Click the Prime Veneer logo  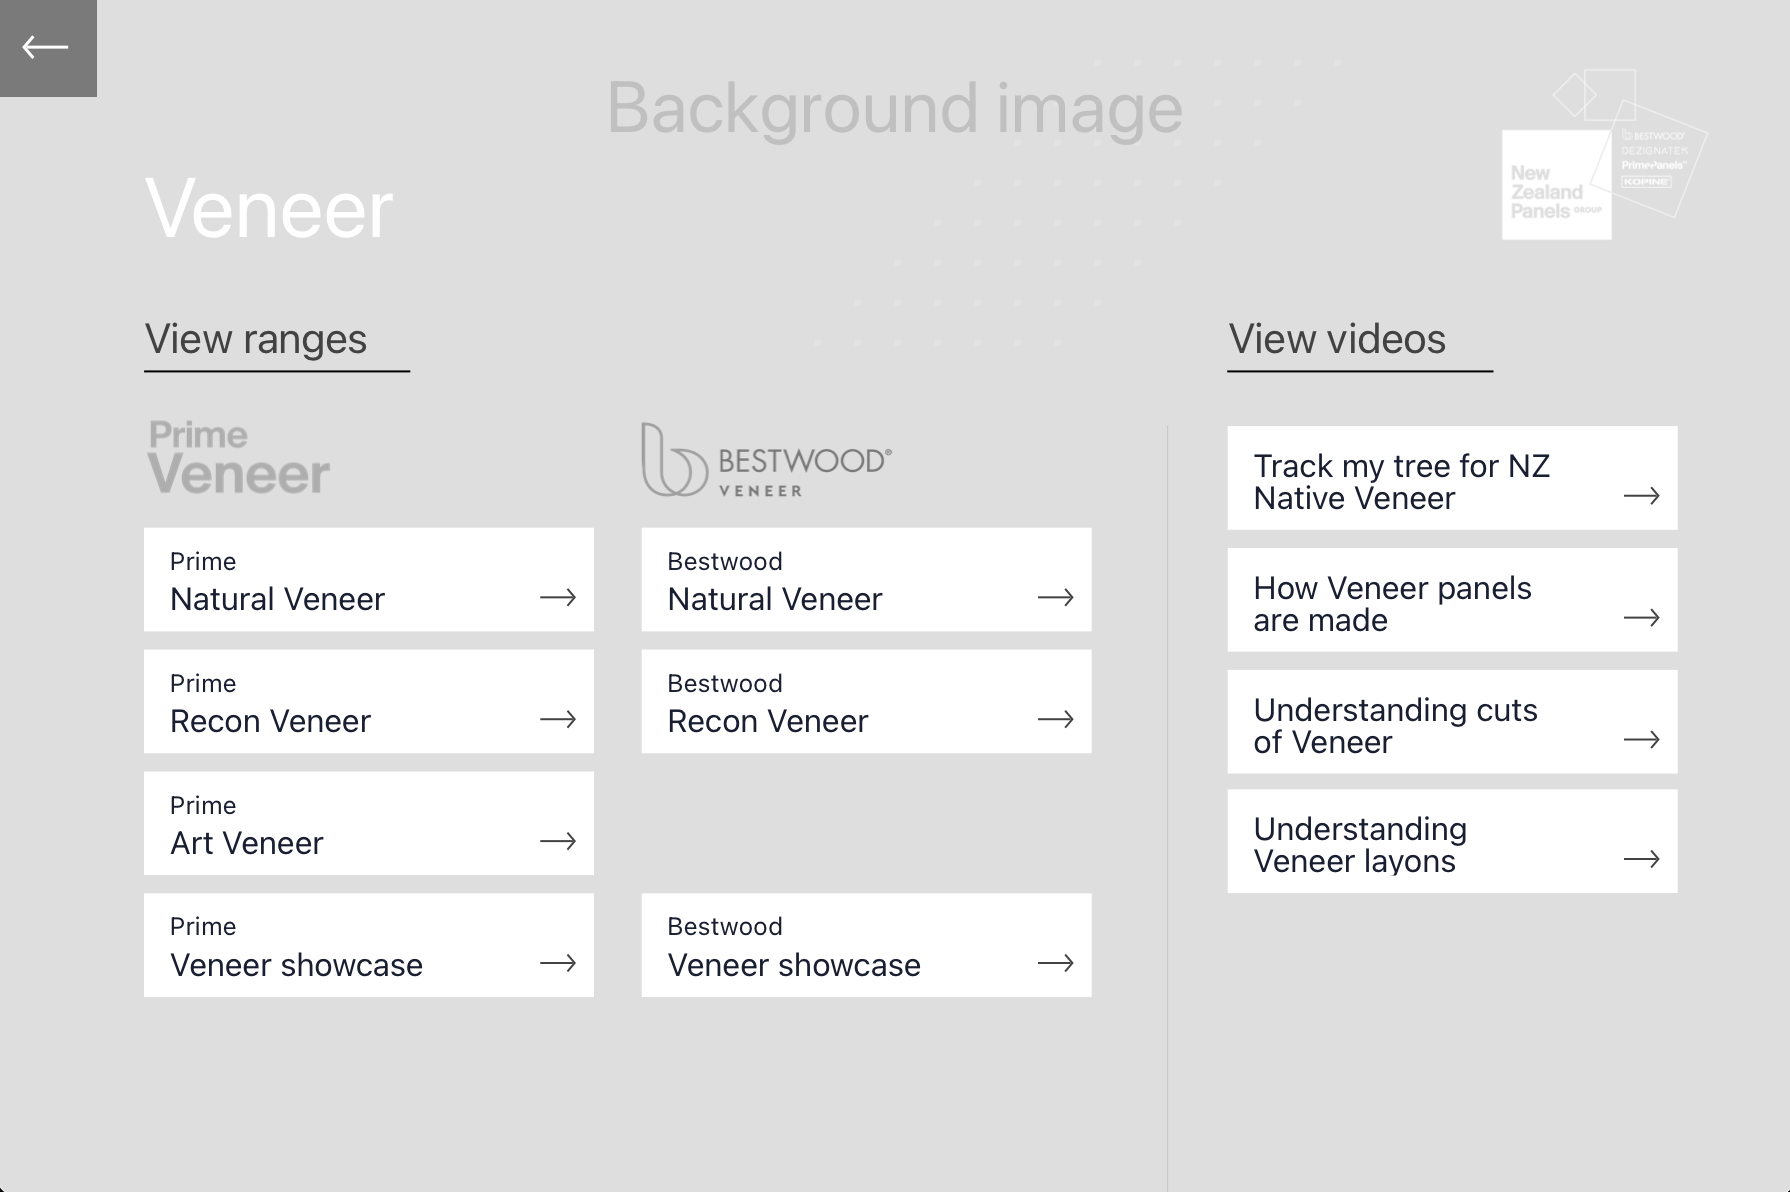click(239, 458)
